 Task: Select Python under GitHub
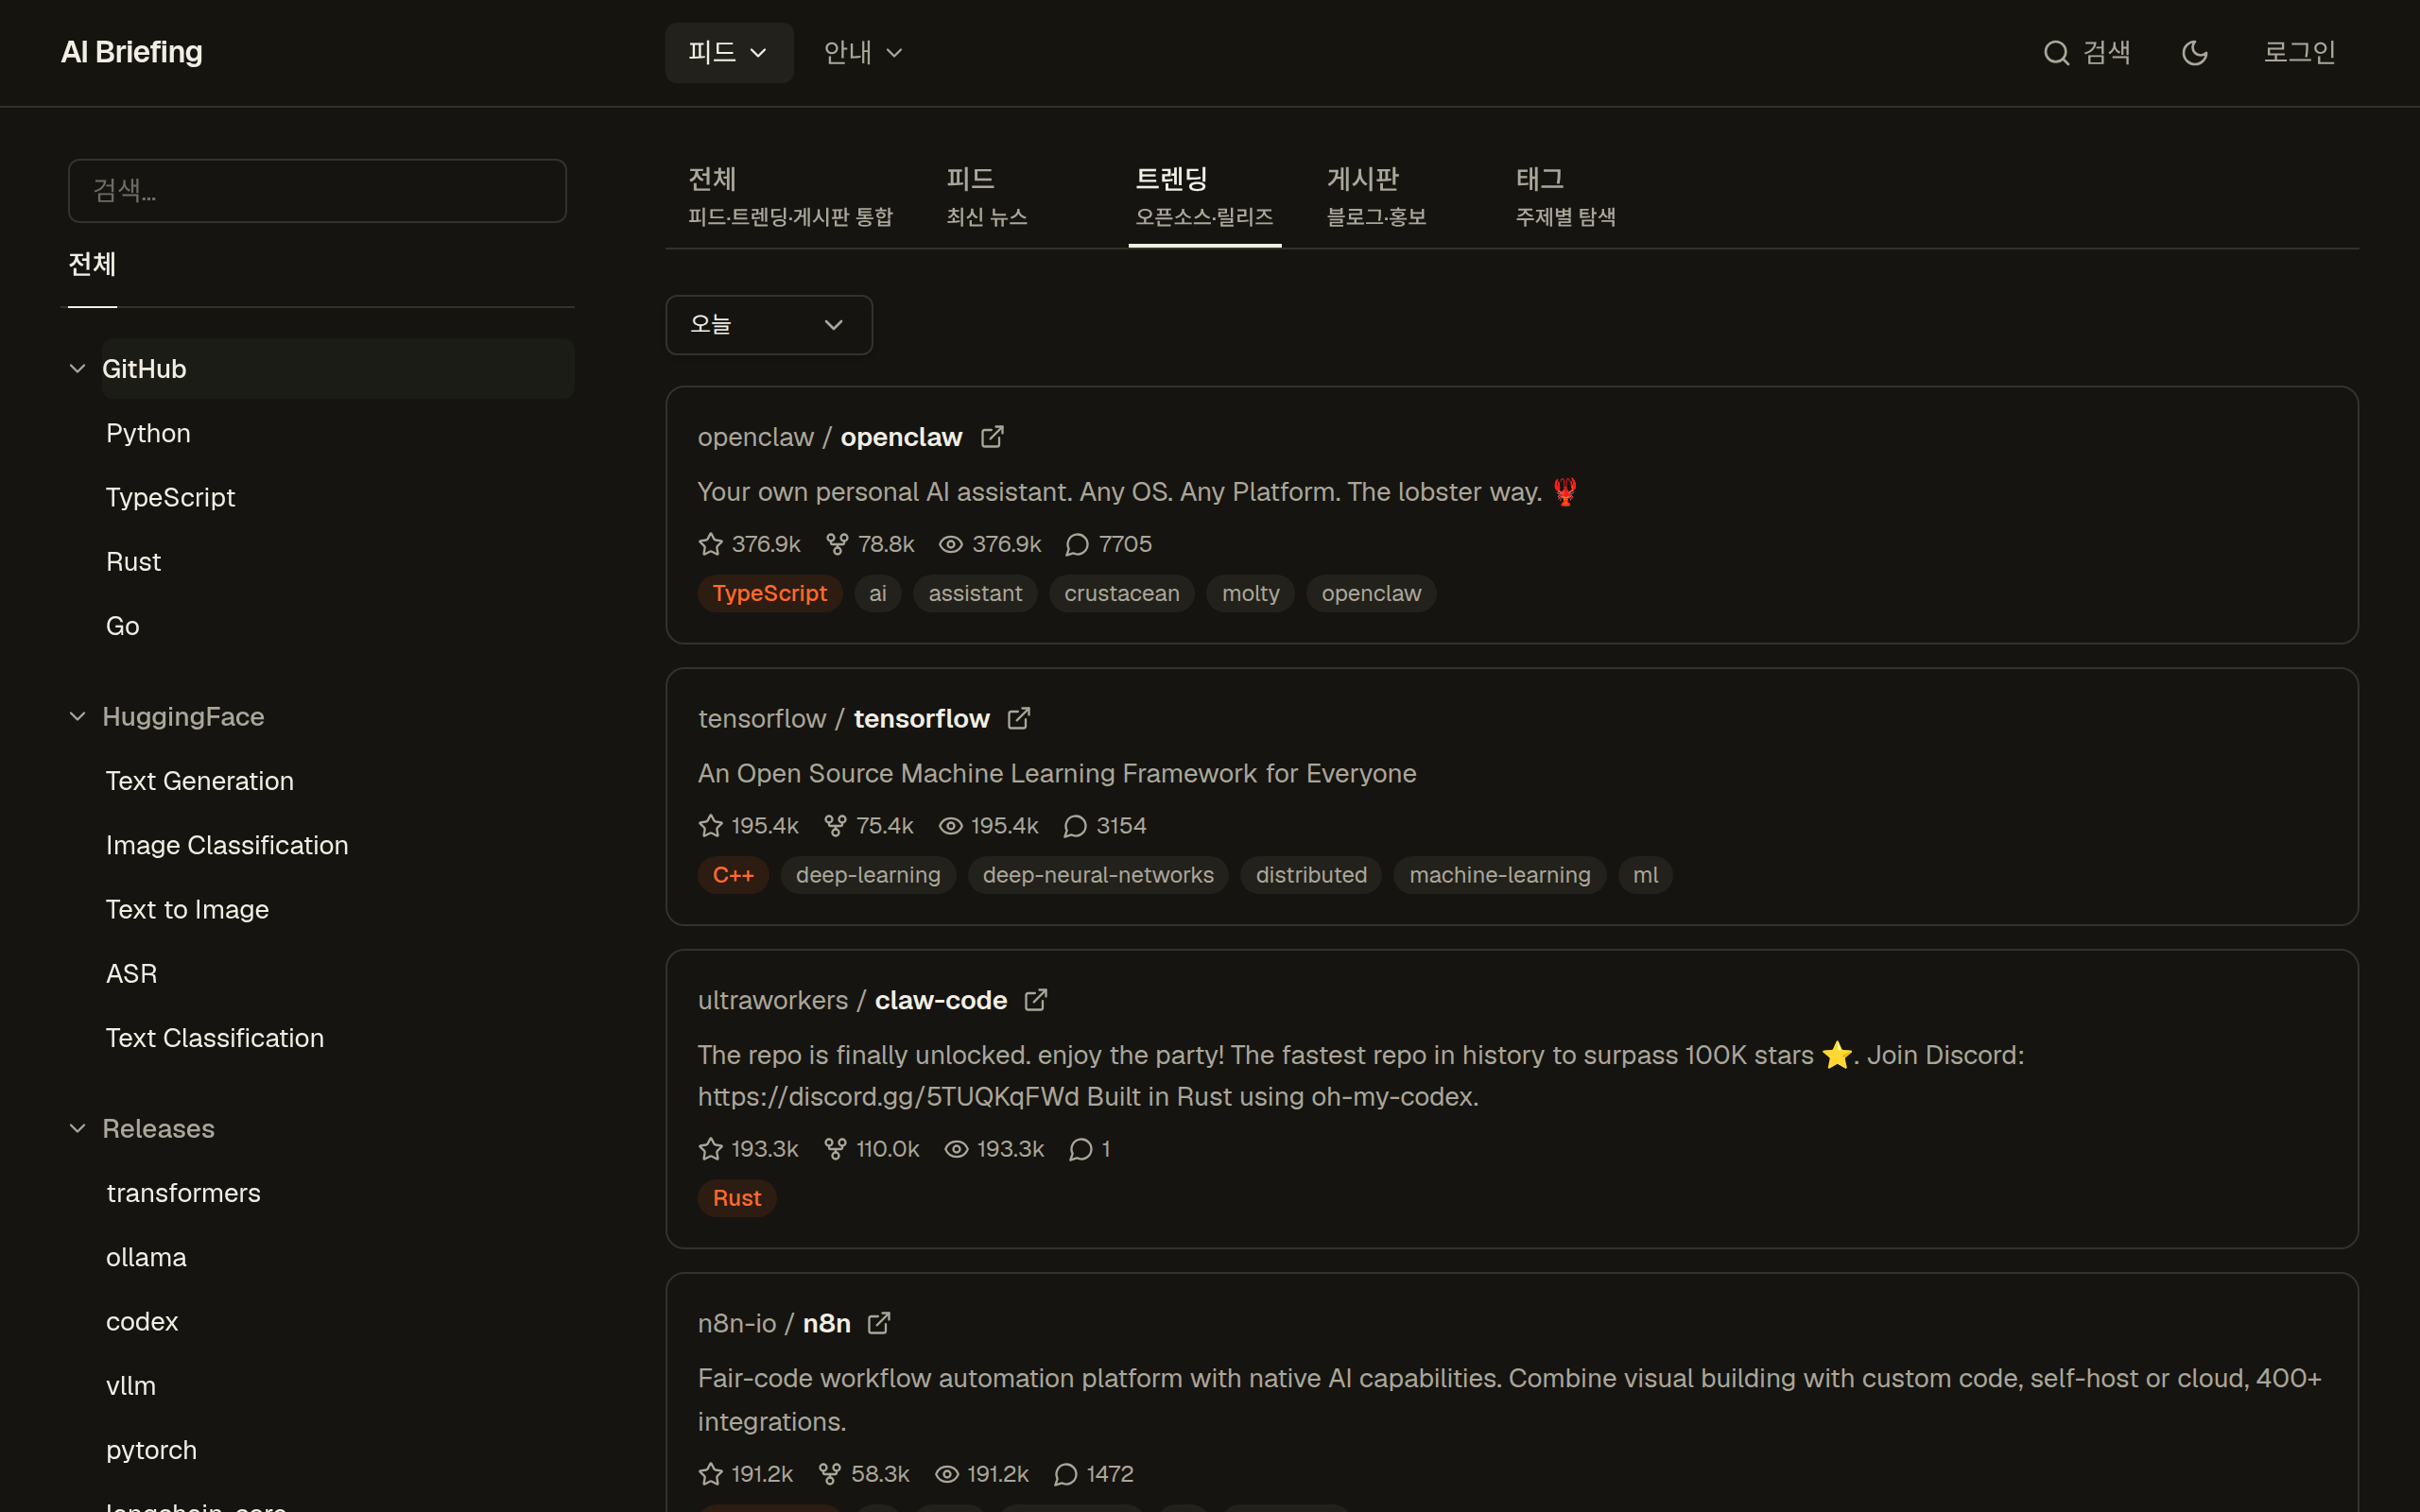(148, 434)
